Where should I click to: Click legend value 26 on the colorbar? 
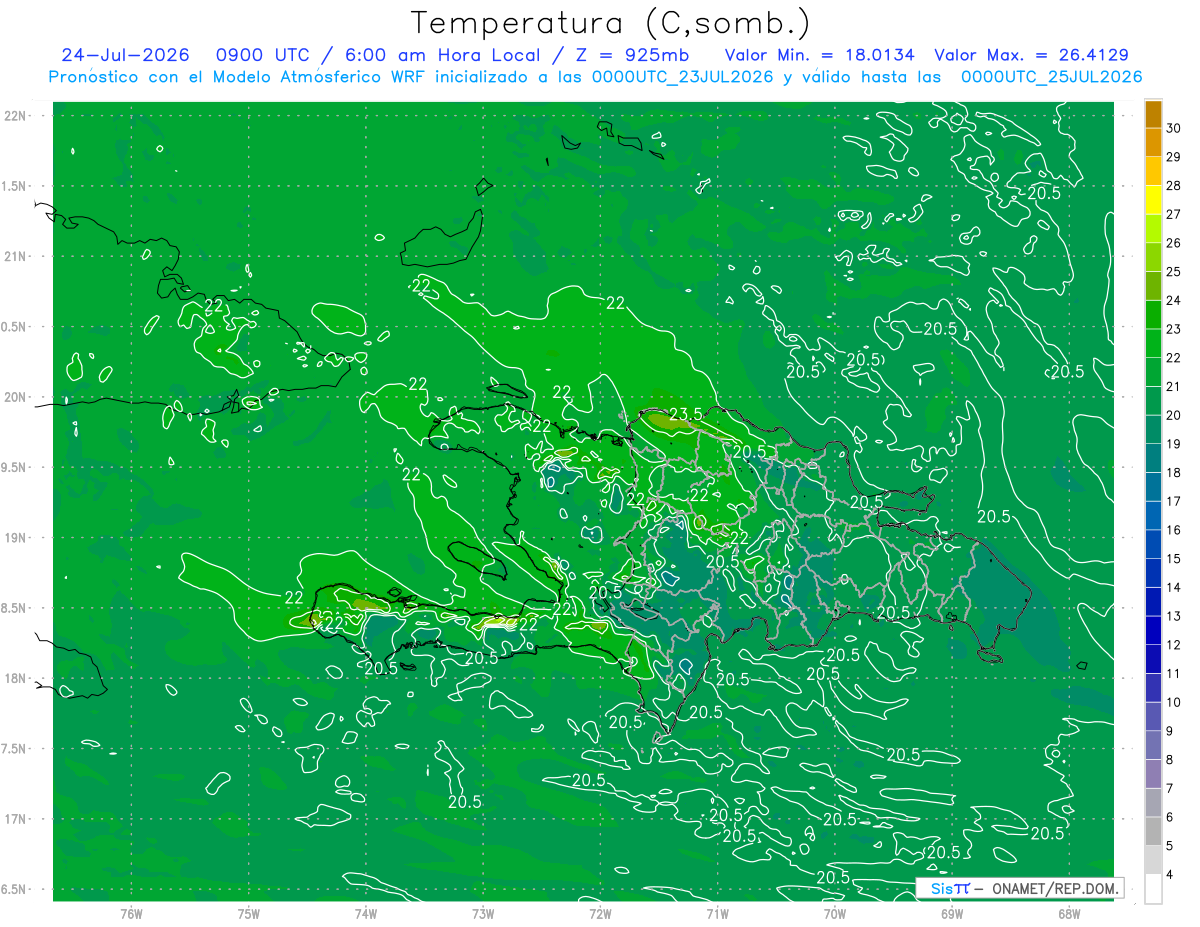click(1174, 243)
